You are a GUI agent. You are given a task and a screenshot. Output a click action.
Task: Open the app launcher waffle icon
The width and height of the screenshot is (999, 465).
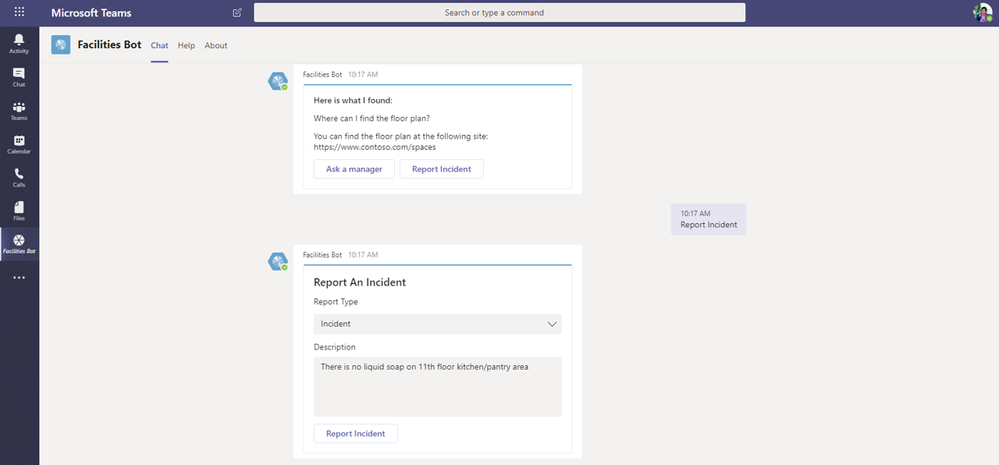(x=19, y=12)
